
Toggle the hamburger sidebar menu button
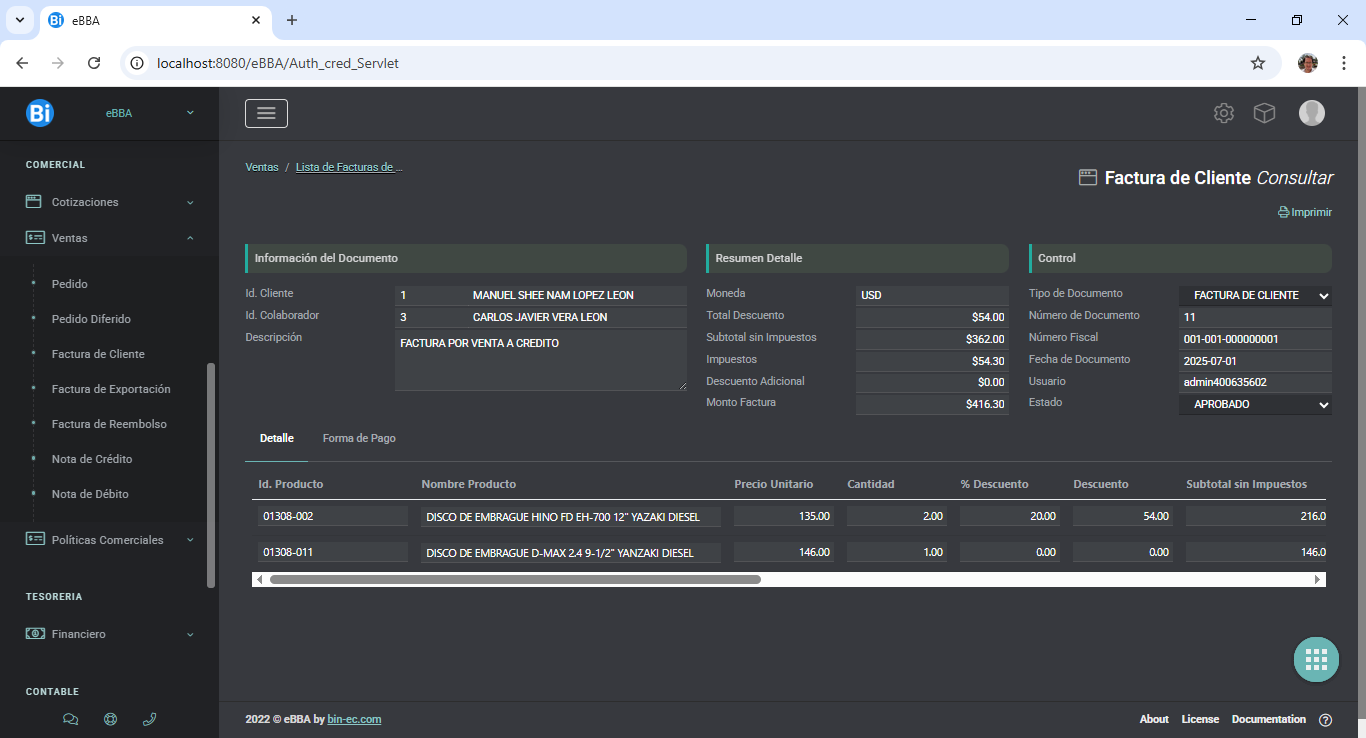tap(266, 113)
